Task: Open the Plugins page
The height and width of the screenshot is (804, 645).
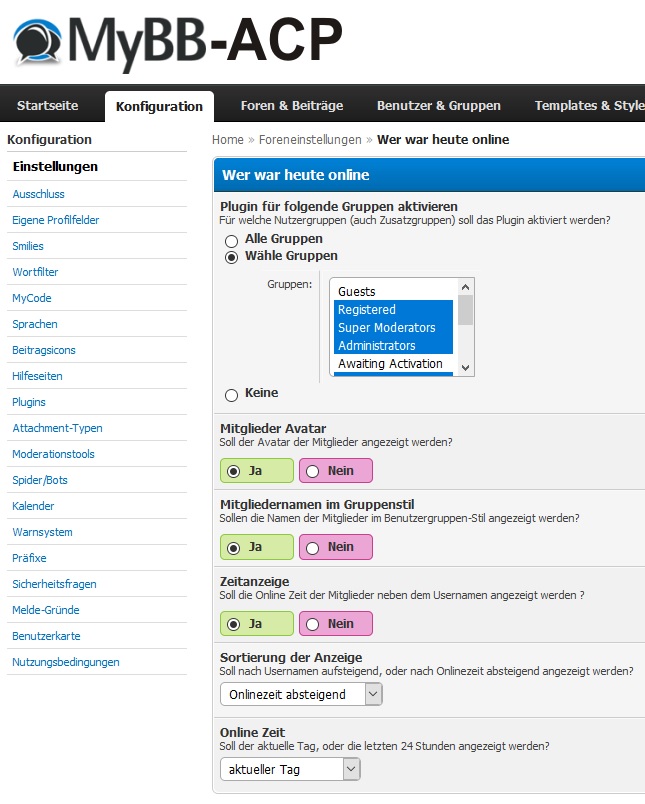Action: click(x=29, y=402)
